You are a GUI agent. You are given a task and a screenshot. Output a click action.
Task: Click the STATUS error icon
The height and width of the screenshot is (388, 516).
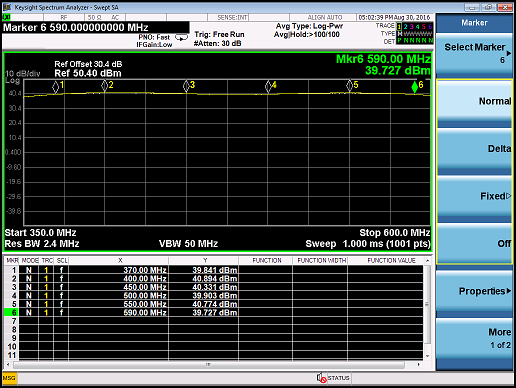[x=321, y=378]
